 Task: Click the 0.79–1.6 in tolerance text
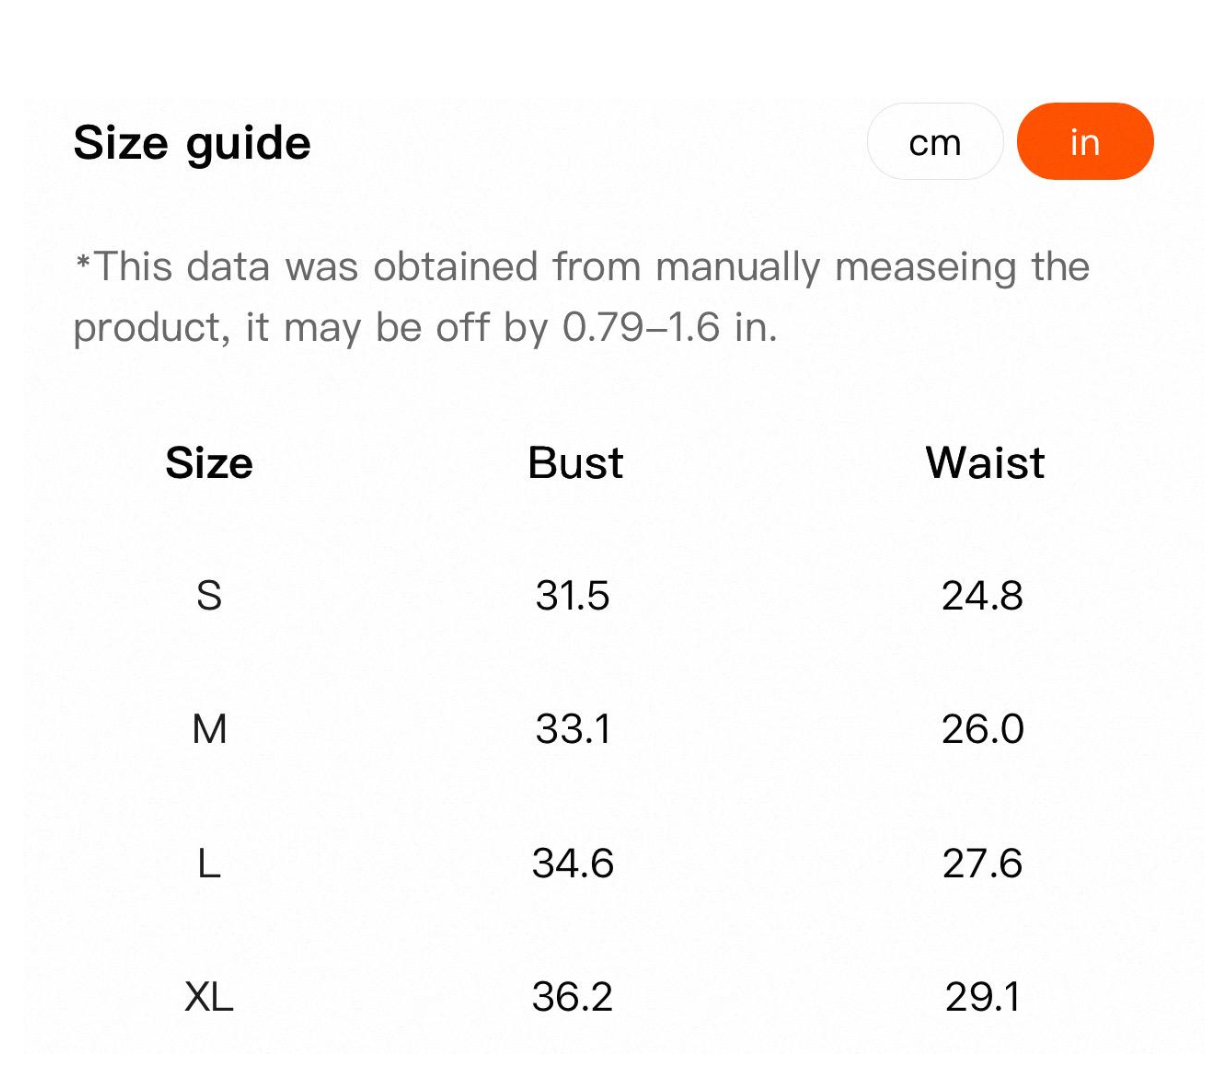[669, 327]
